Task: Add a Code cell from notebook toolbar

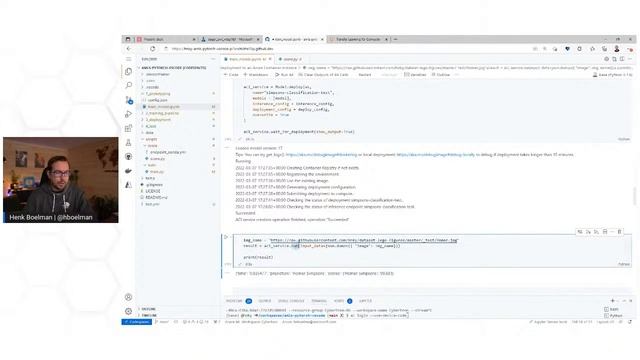Action: point(231,75)
